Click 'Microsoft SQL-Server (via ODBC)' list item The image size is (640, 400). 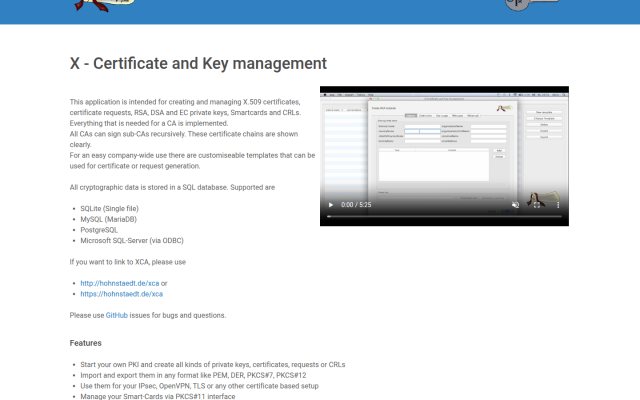(x=132, y=240)
